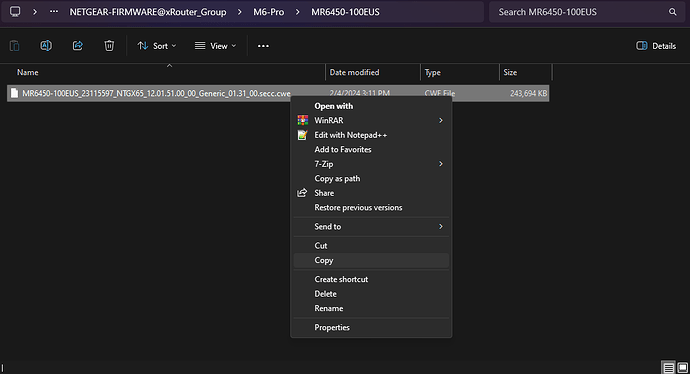Switch to large thumbnails view icon
Viewport: 690px width, 374px height.
click(x=683, y=367)
